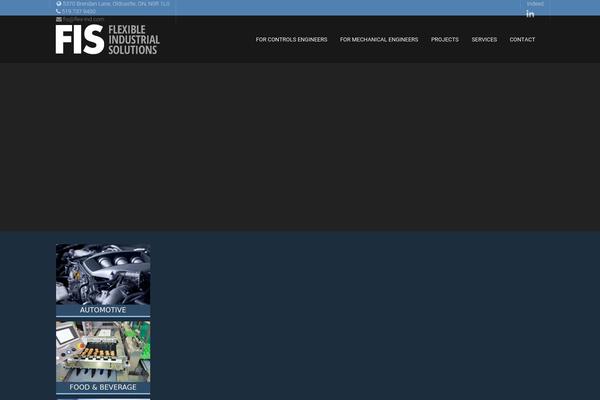Open the LinkedIn icon link
The width and height of the screenshot is (600, 400).
[530, 14]
